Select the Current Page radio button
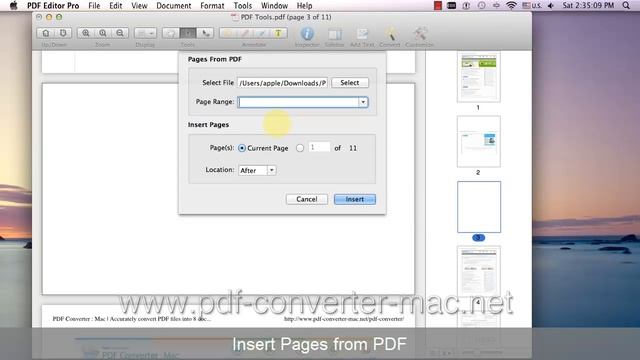 coord(242,148)
